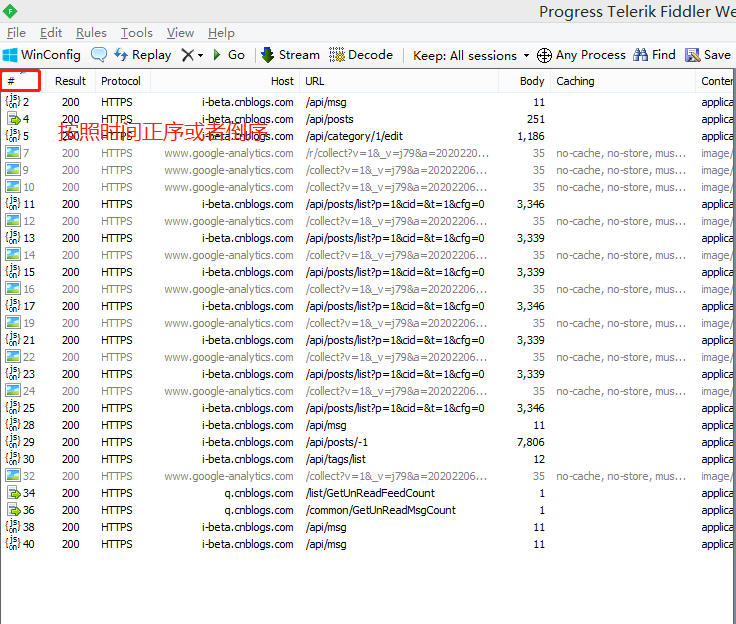Click the Fiddler app logo icon
The image size is (736, 624).
pyautogui.click(x=10, y=11)
